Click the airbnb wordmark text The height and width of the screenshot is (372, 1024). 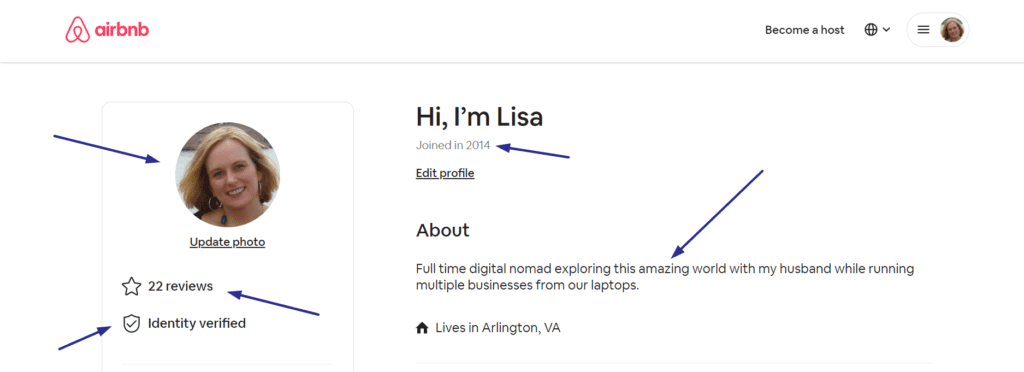coord(122,30)
